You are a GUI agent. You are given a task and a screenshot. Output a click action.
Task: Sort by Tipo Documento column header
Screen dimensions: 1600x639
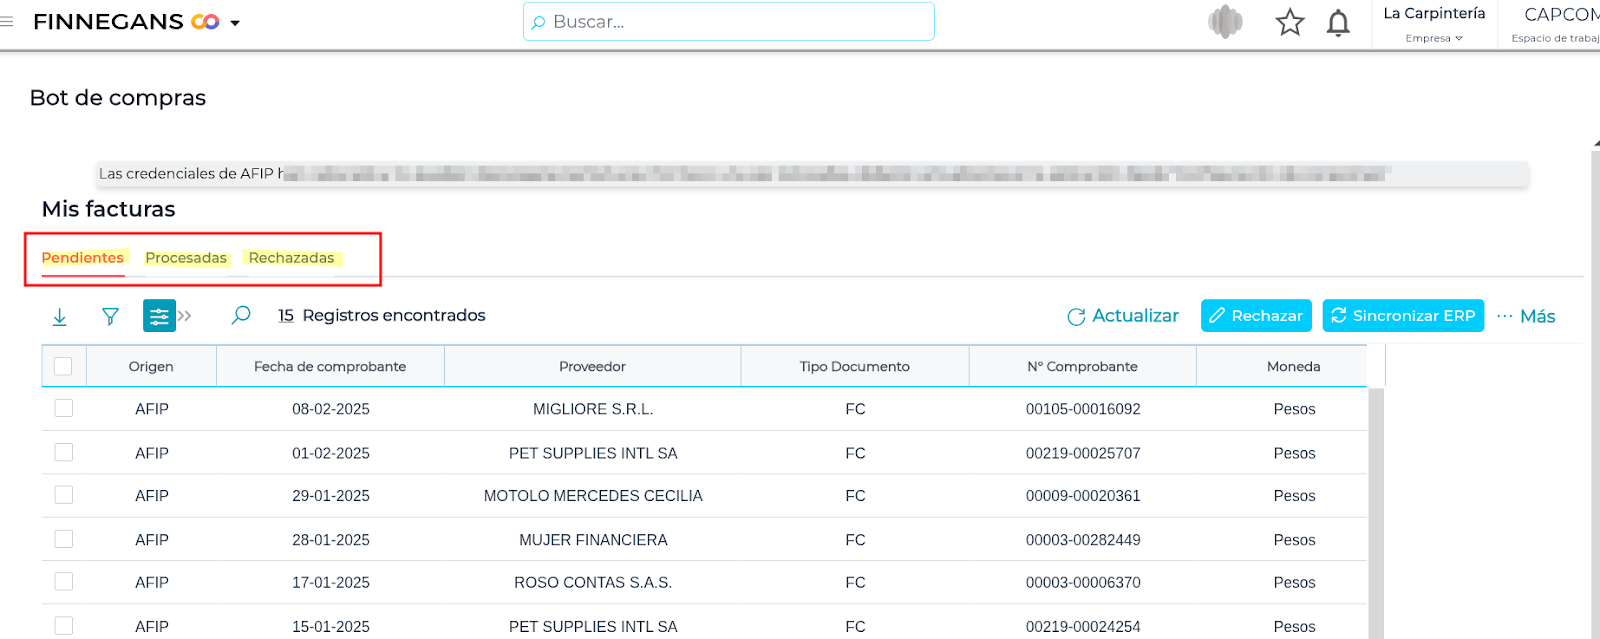coord(855,367)
